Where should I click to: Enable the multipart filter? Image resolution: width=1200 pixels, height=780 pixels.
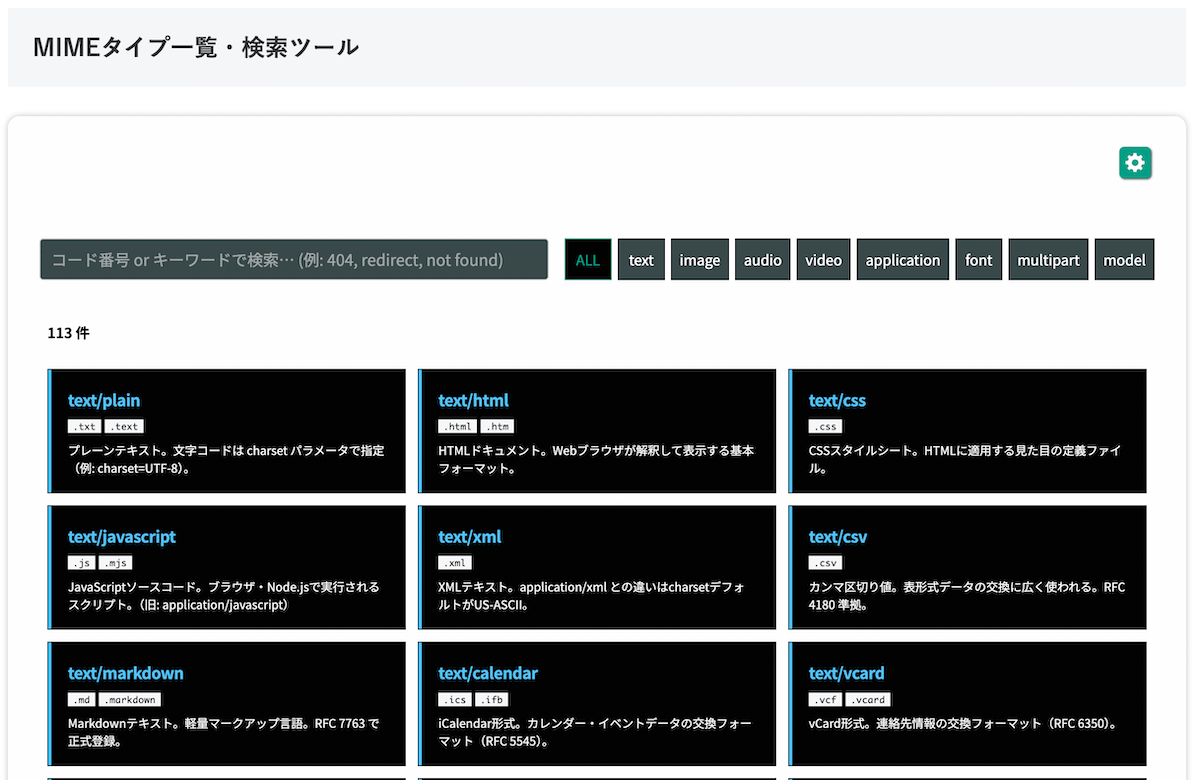(1048, 259)
